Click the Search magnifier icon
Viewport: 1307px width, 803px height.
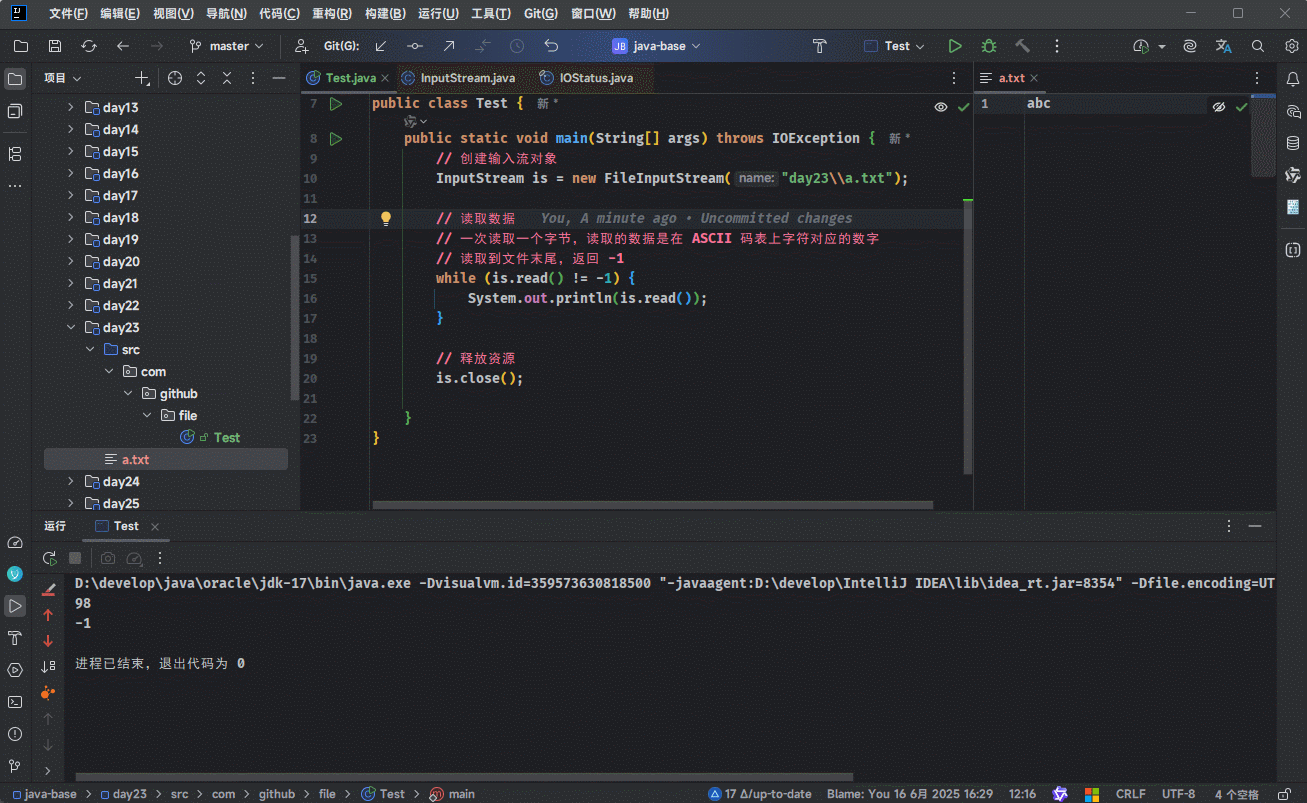click(x=1258, y=46)
